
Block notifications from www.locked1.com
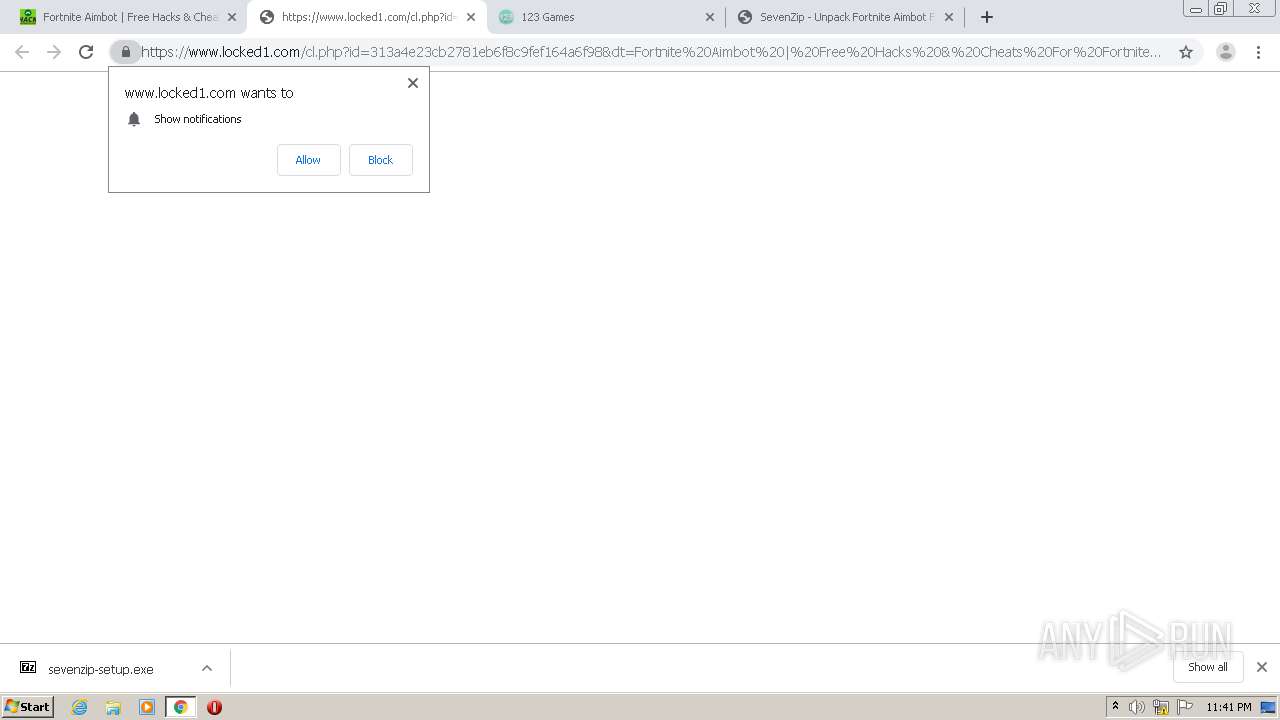[x=380, y=160]
